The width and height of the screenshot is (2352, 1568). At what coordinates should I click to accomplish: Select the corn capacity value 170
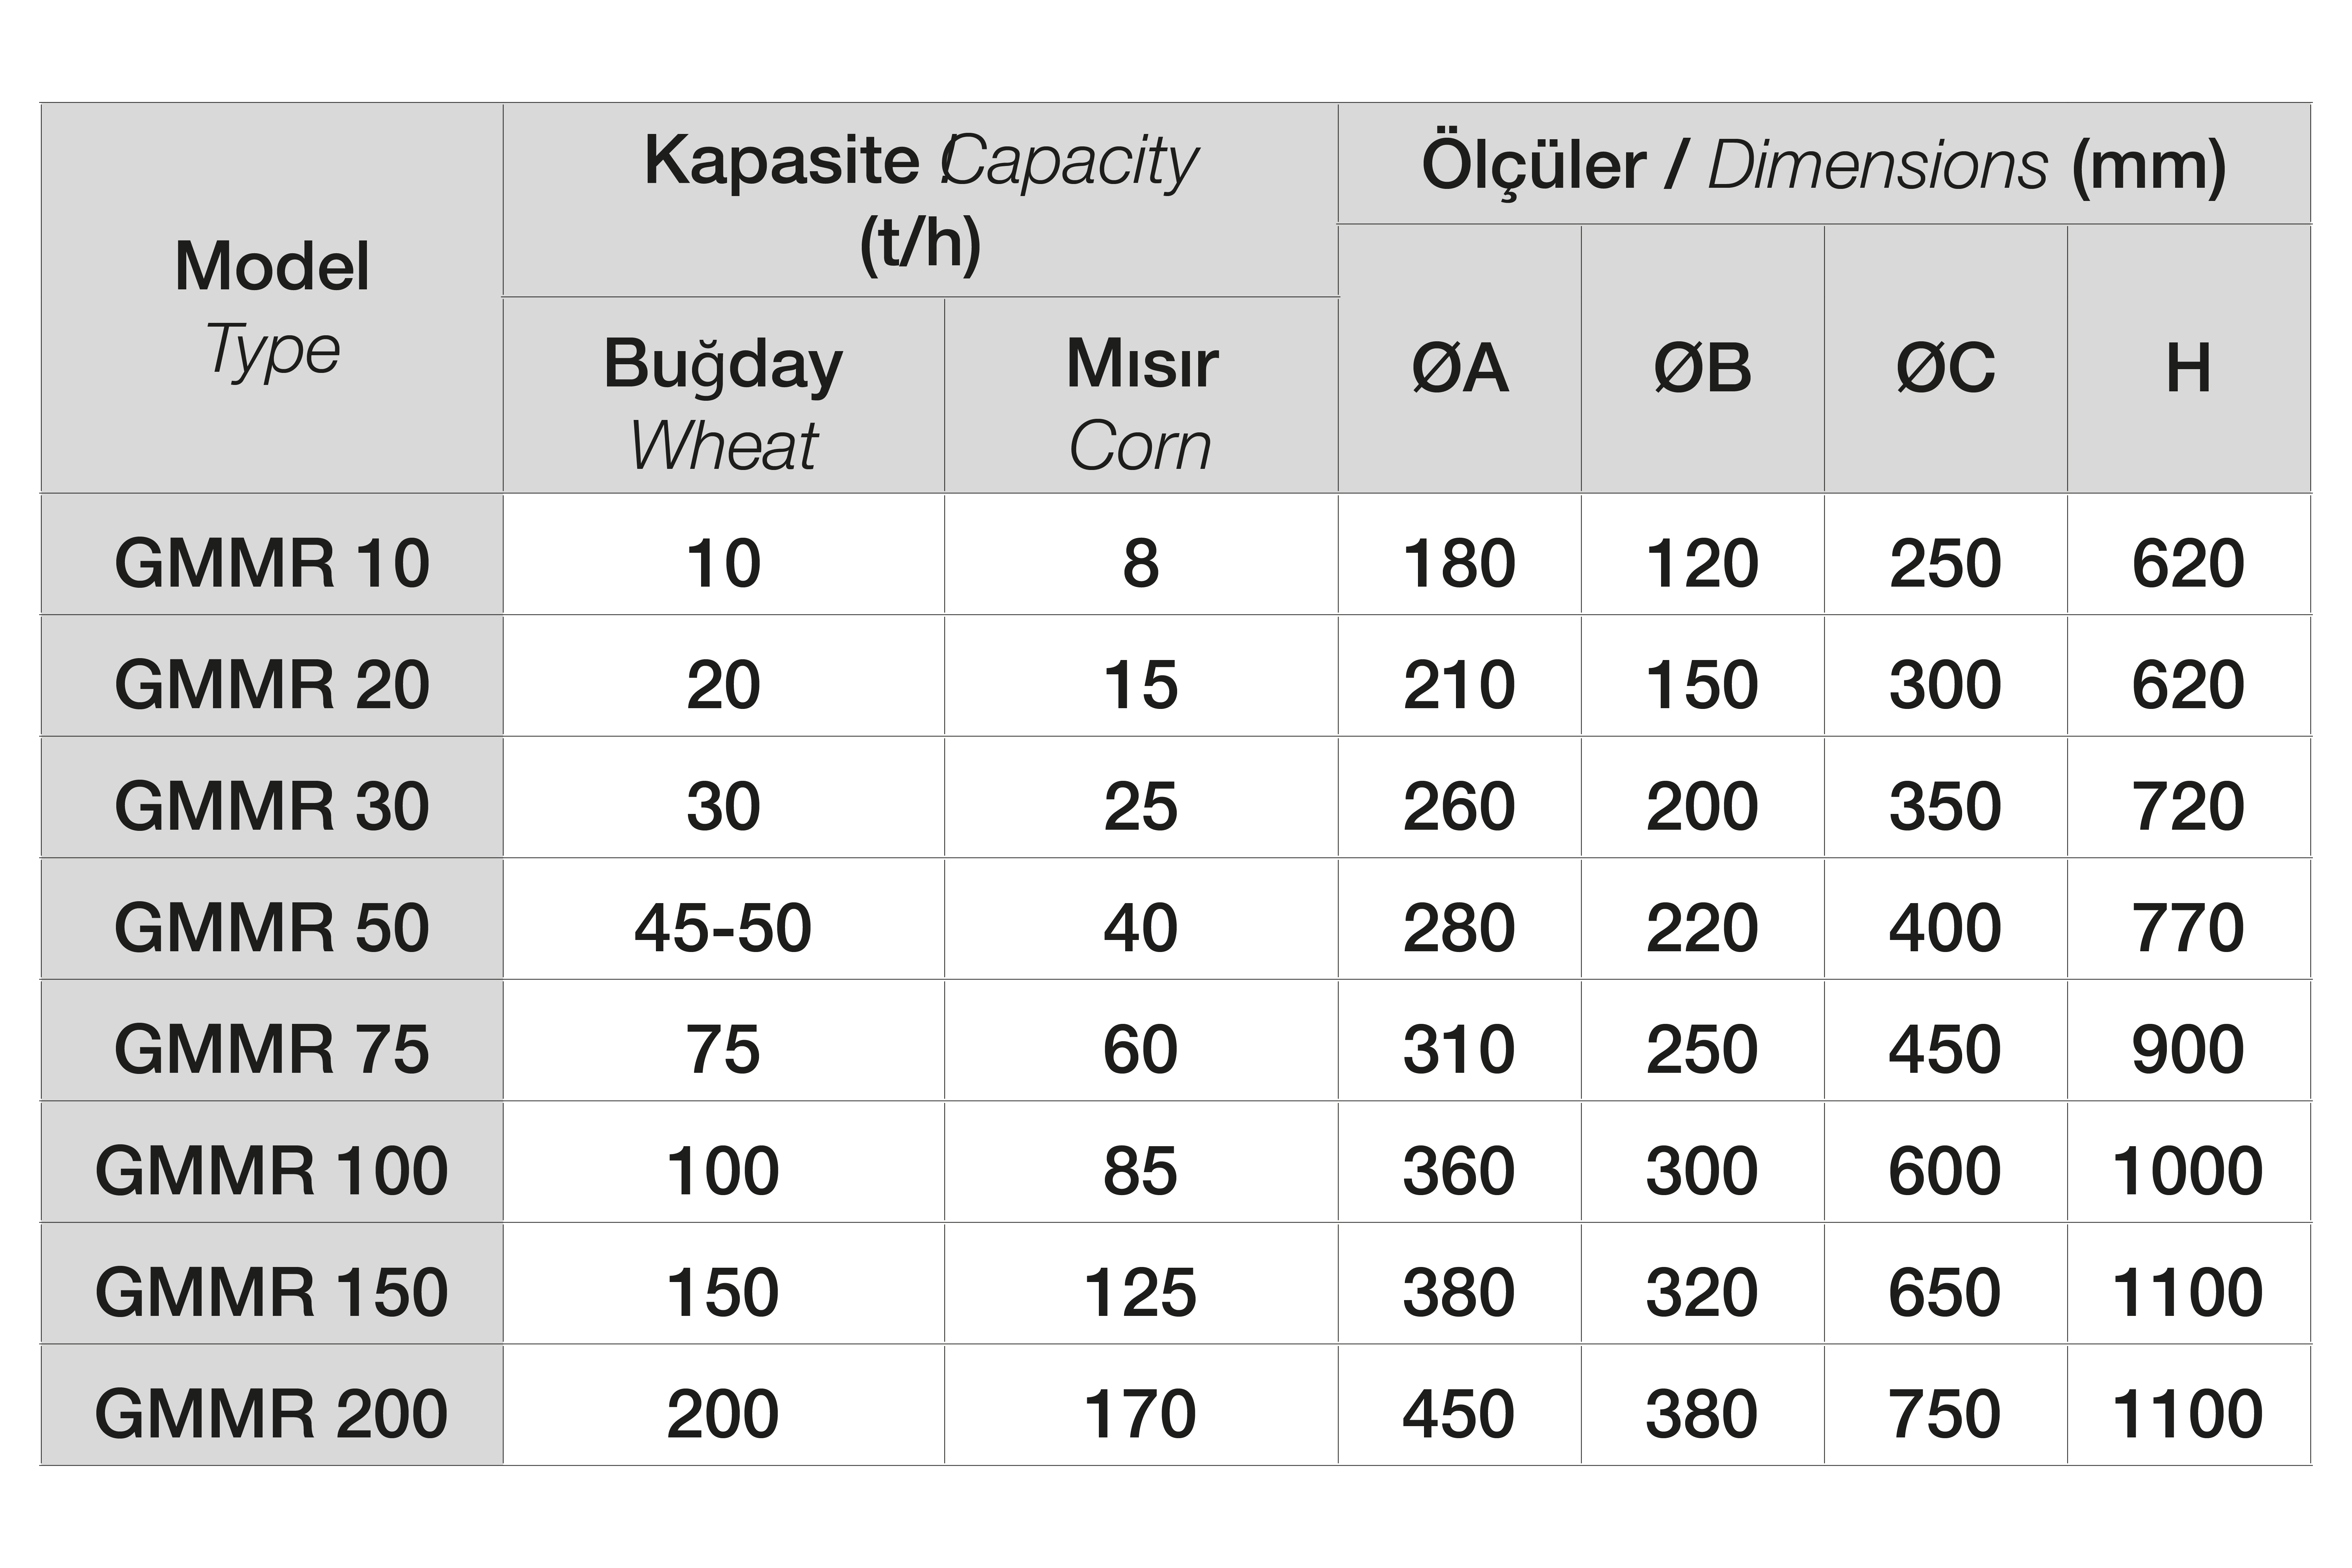click(1141, 1405)
